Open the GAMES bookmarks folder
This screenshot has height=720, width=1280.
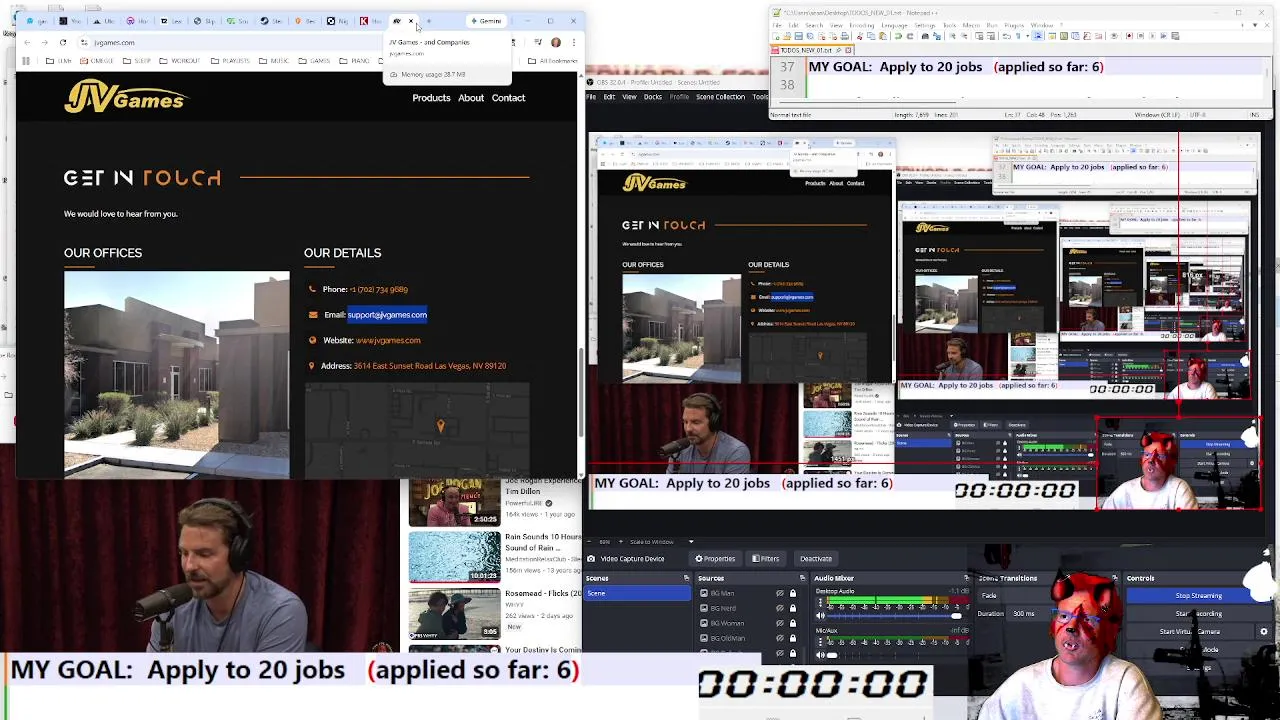coord(314,61)
